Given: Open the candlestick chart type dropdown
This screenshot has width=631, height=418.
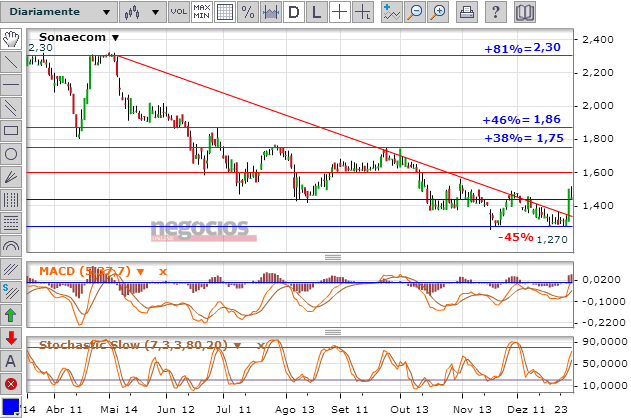Looking at the screenshot, I should (142, 12).
